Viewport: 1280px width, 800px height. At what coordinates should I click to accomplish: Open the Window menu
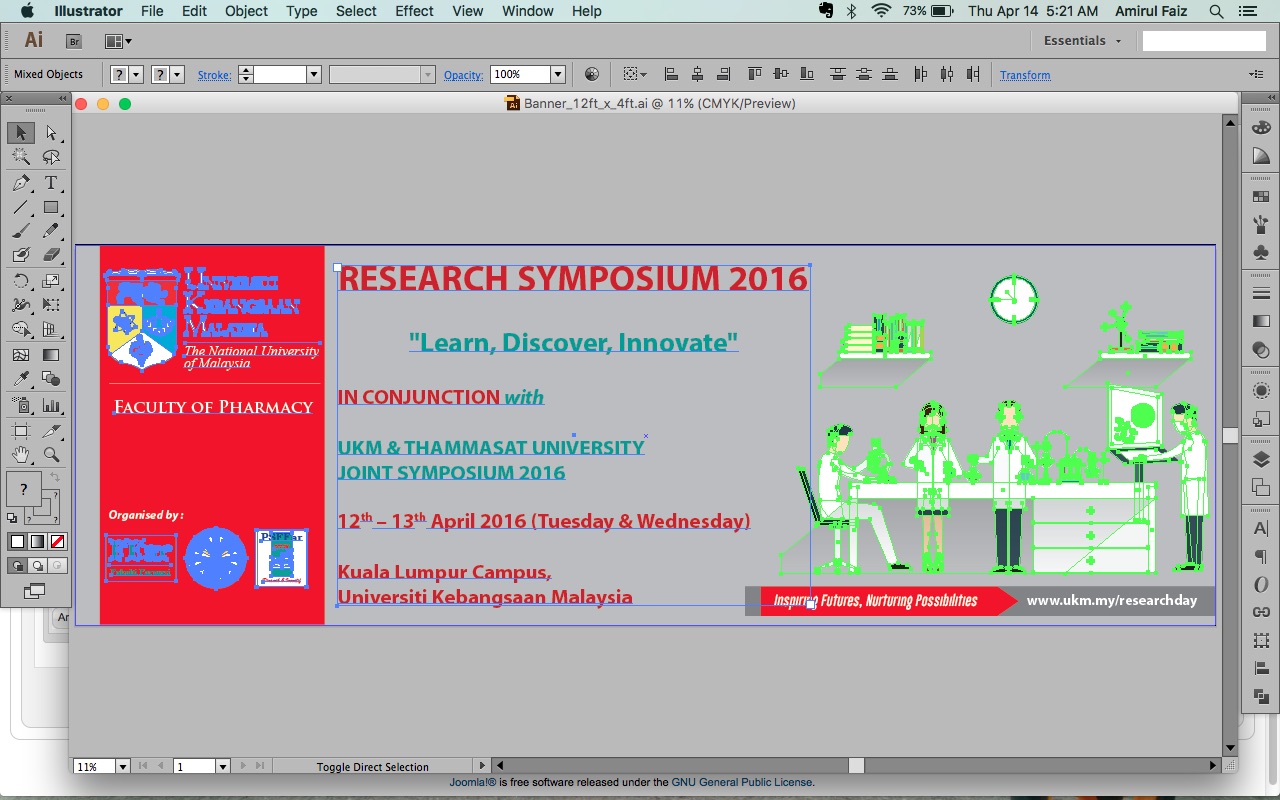click(527, 11)
